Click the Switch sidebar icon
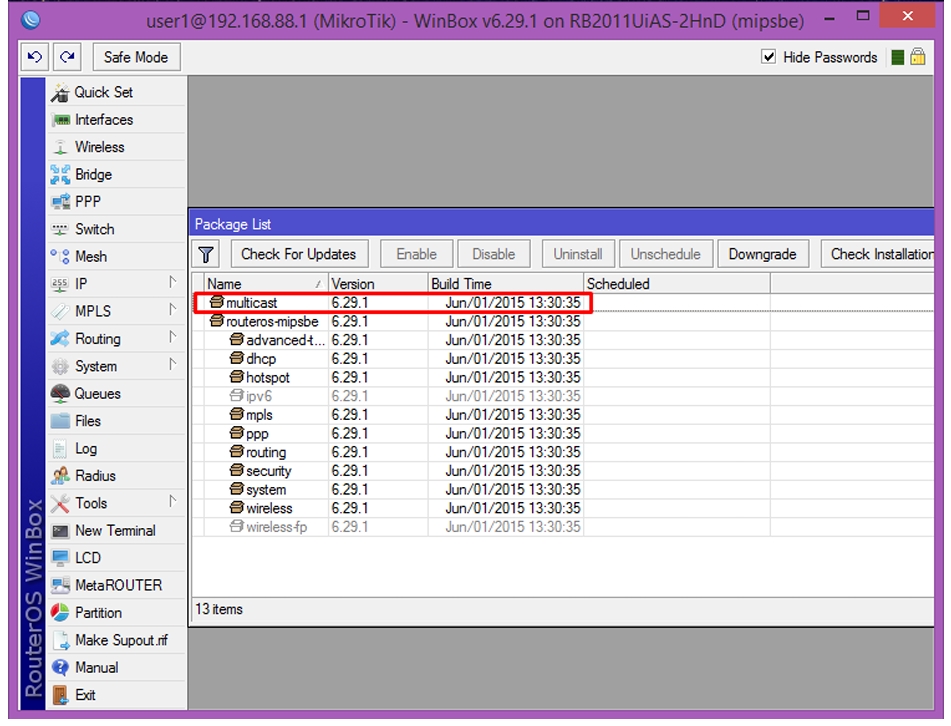Image resolution: width=951 pixels, height=726 pixels. click(x=60, y=229)
